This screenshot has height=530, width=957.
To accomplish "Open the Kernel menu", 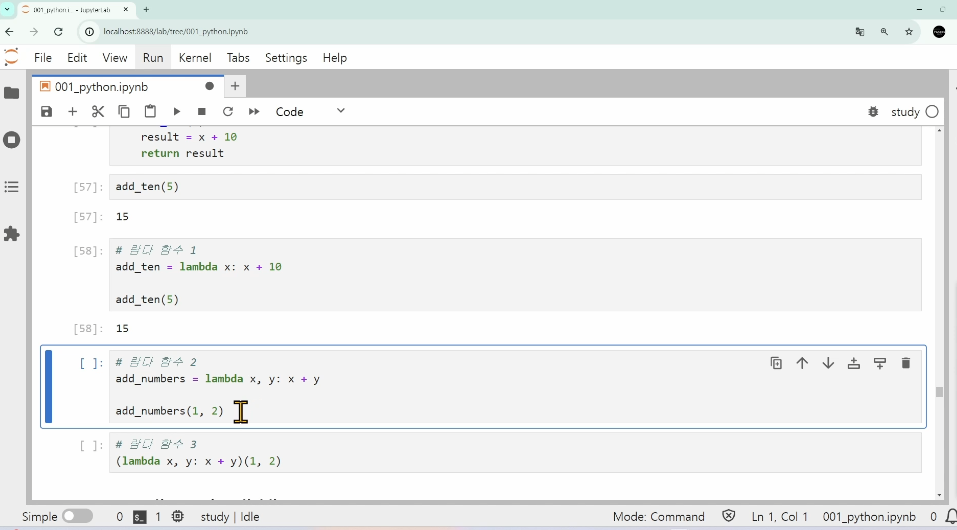I will [195, 58].
